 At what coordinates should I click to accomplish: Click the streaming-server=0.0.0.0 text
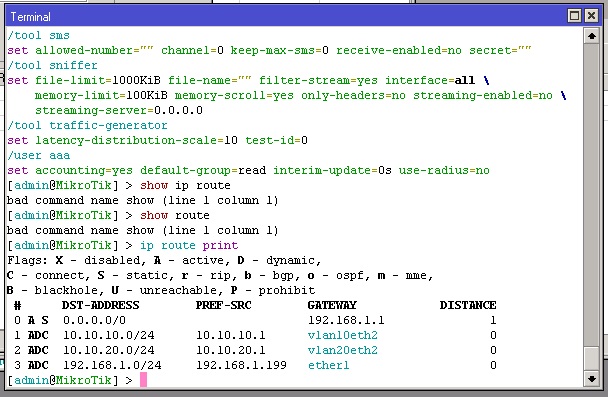(x=119, y=110)
